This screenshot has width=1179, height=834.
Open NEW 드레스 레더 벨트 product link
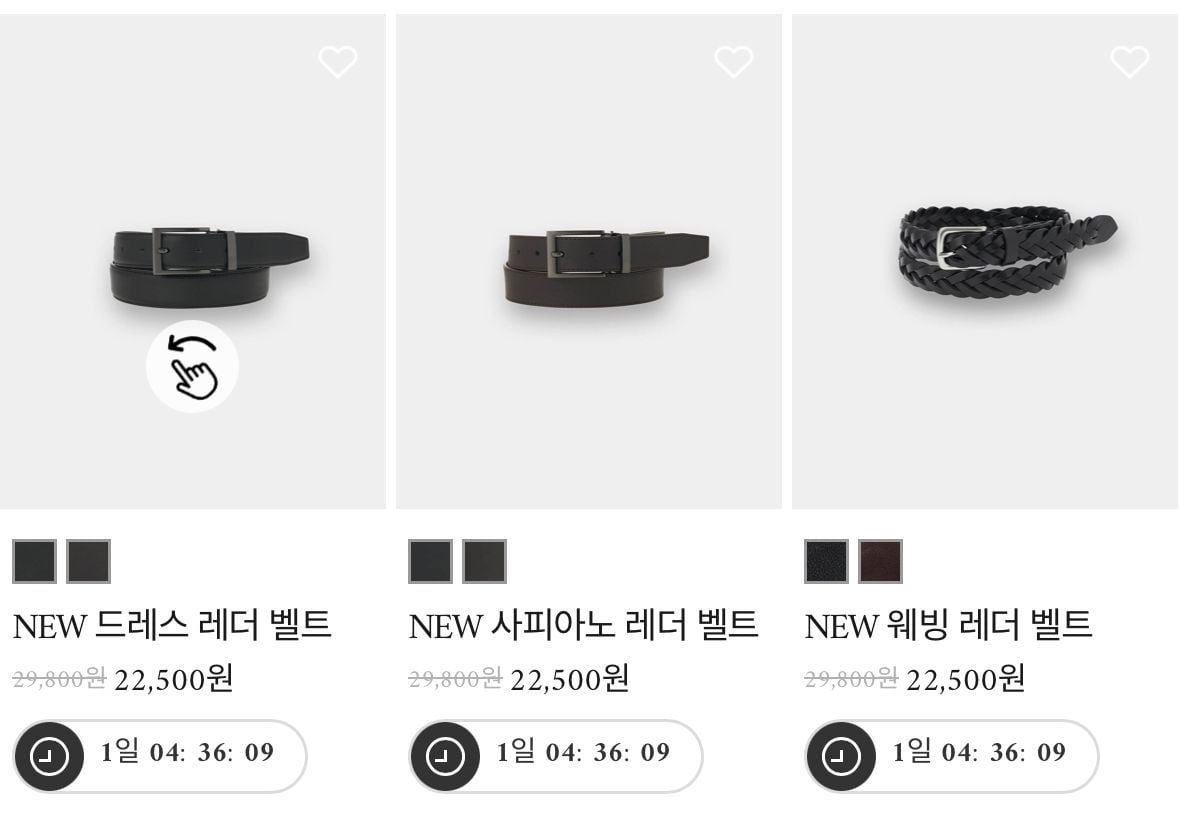(x=172, y=625)
